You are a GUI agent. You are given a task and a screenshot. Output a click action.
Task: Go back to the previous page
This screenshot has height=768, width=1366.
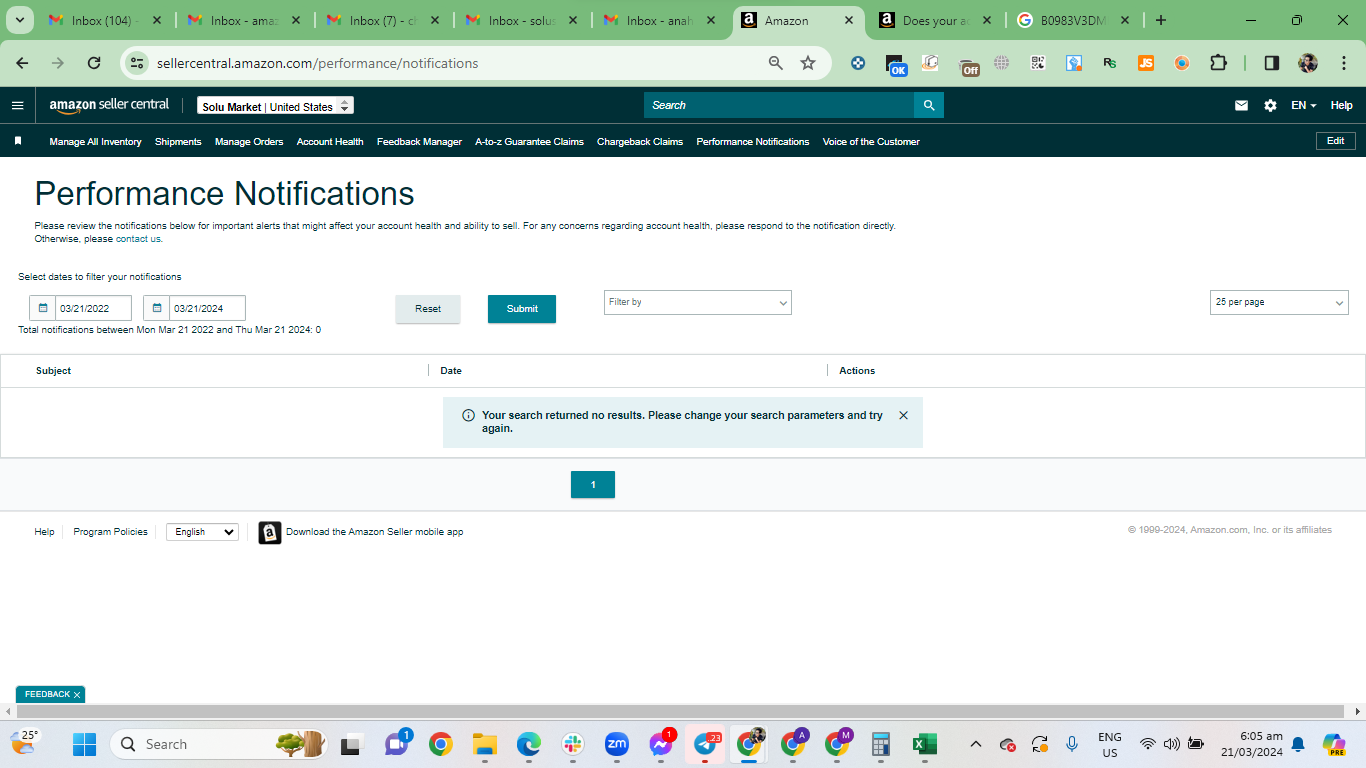pos(22,63)
